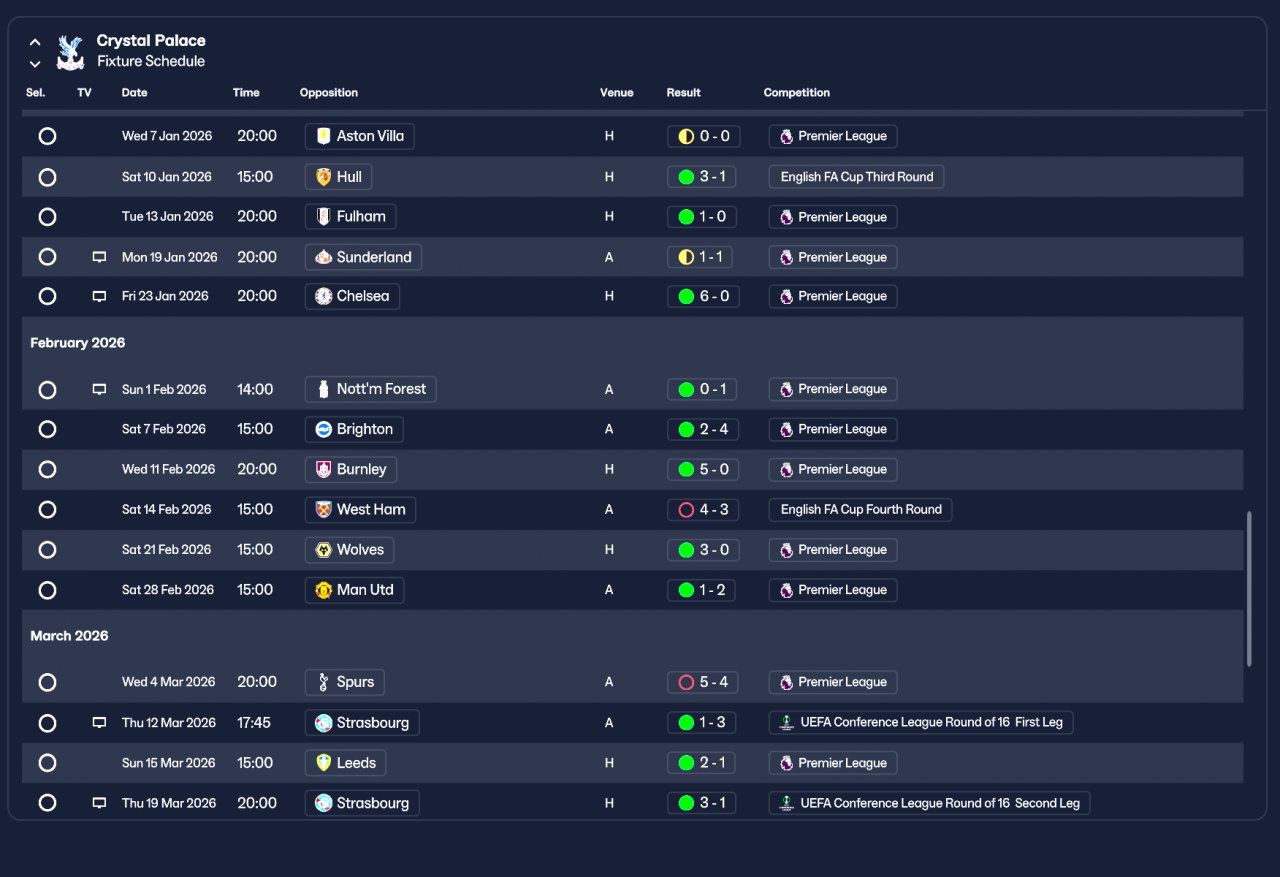Click the Crystal Palace title text

pos(151,41)
